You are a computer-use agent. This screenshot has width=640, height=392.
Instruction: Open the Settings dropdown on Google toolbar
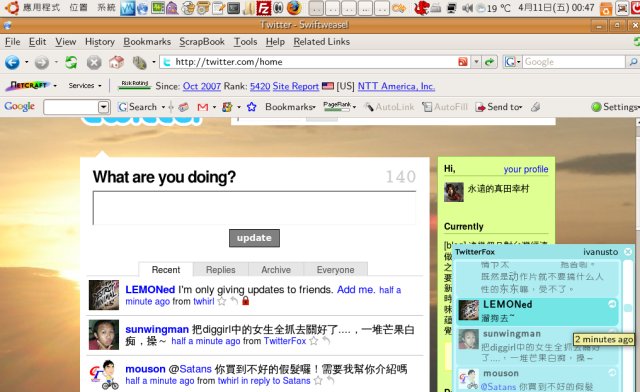pos(615,107)
